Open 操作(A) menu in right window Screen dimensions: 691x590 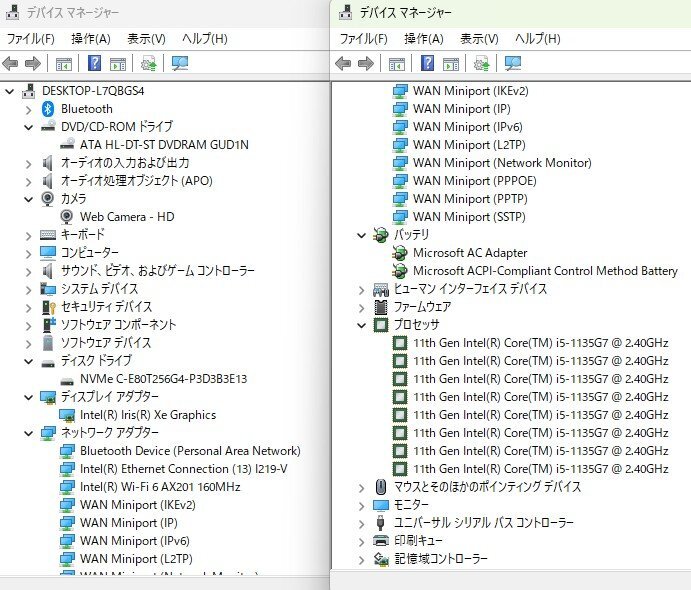(424, 39)
